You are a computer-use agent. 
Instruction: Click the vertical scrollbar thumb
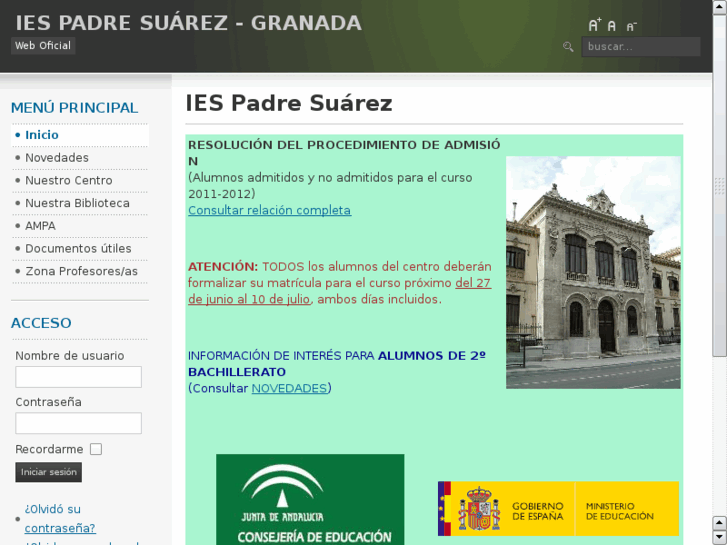(x=719, y=186)
